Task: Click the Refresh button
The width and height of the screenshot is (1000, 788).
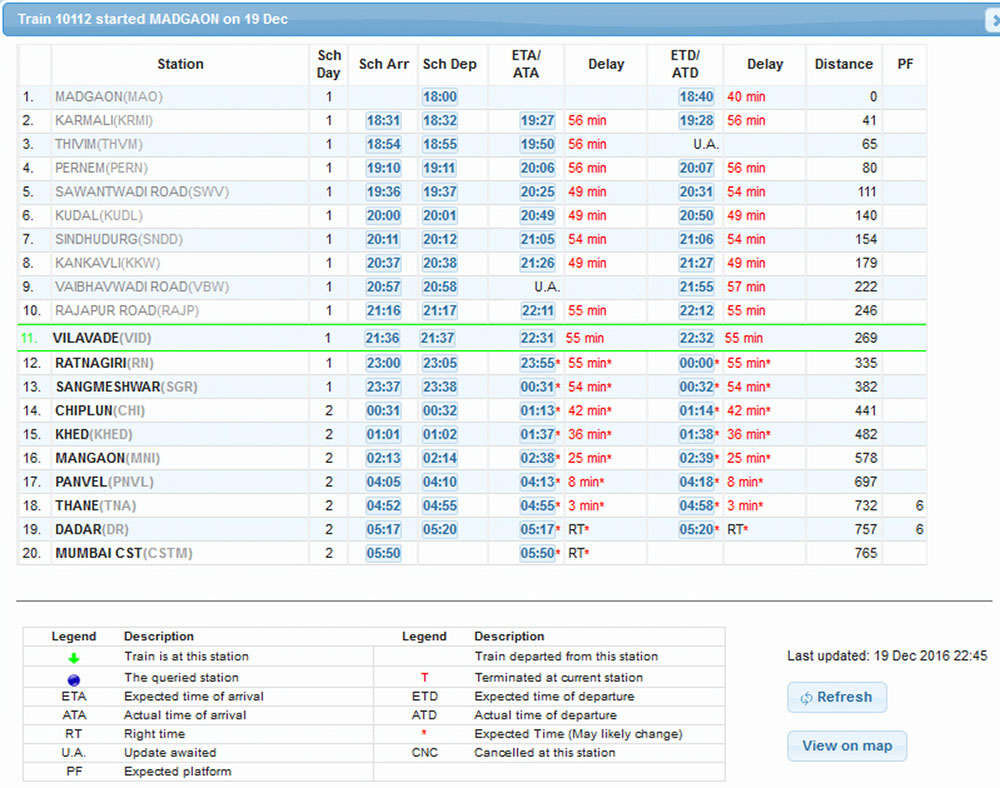Action: coord(837,697)
